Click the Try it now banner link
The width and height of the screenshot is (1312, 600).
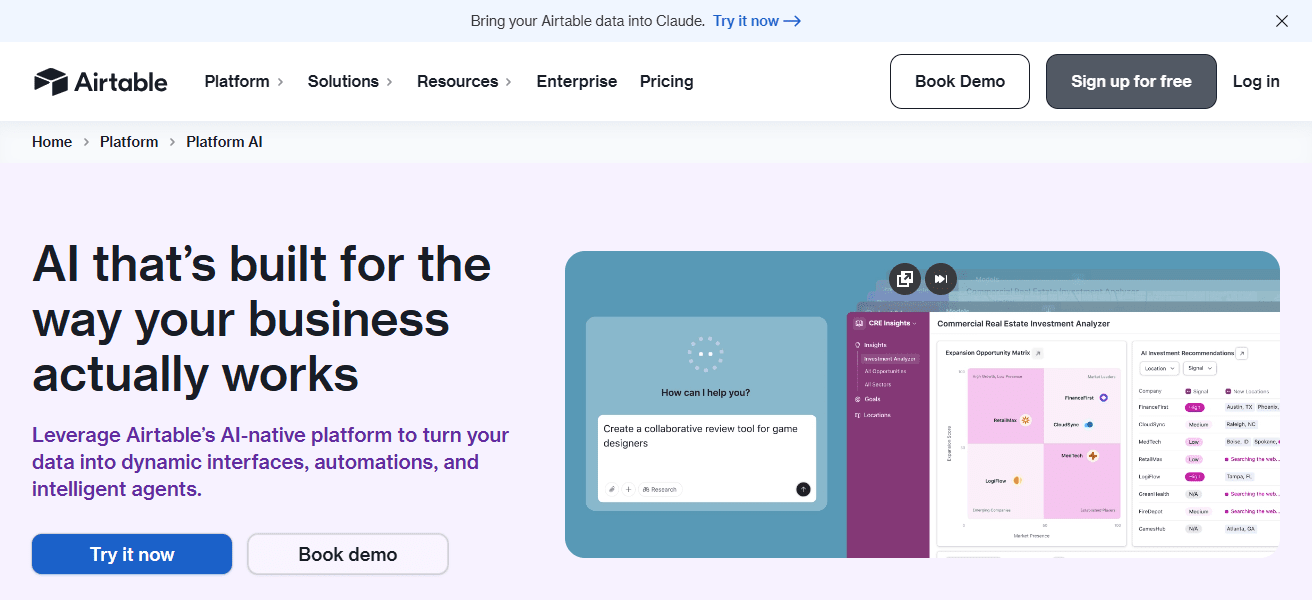[757, 21]
